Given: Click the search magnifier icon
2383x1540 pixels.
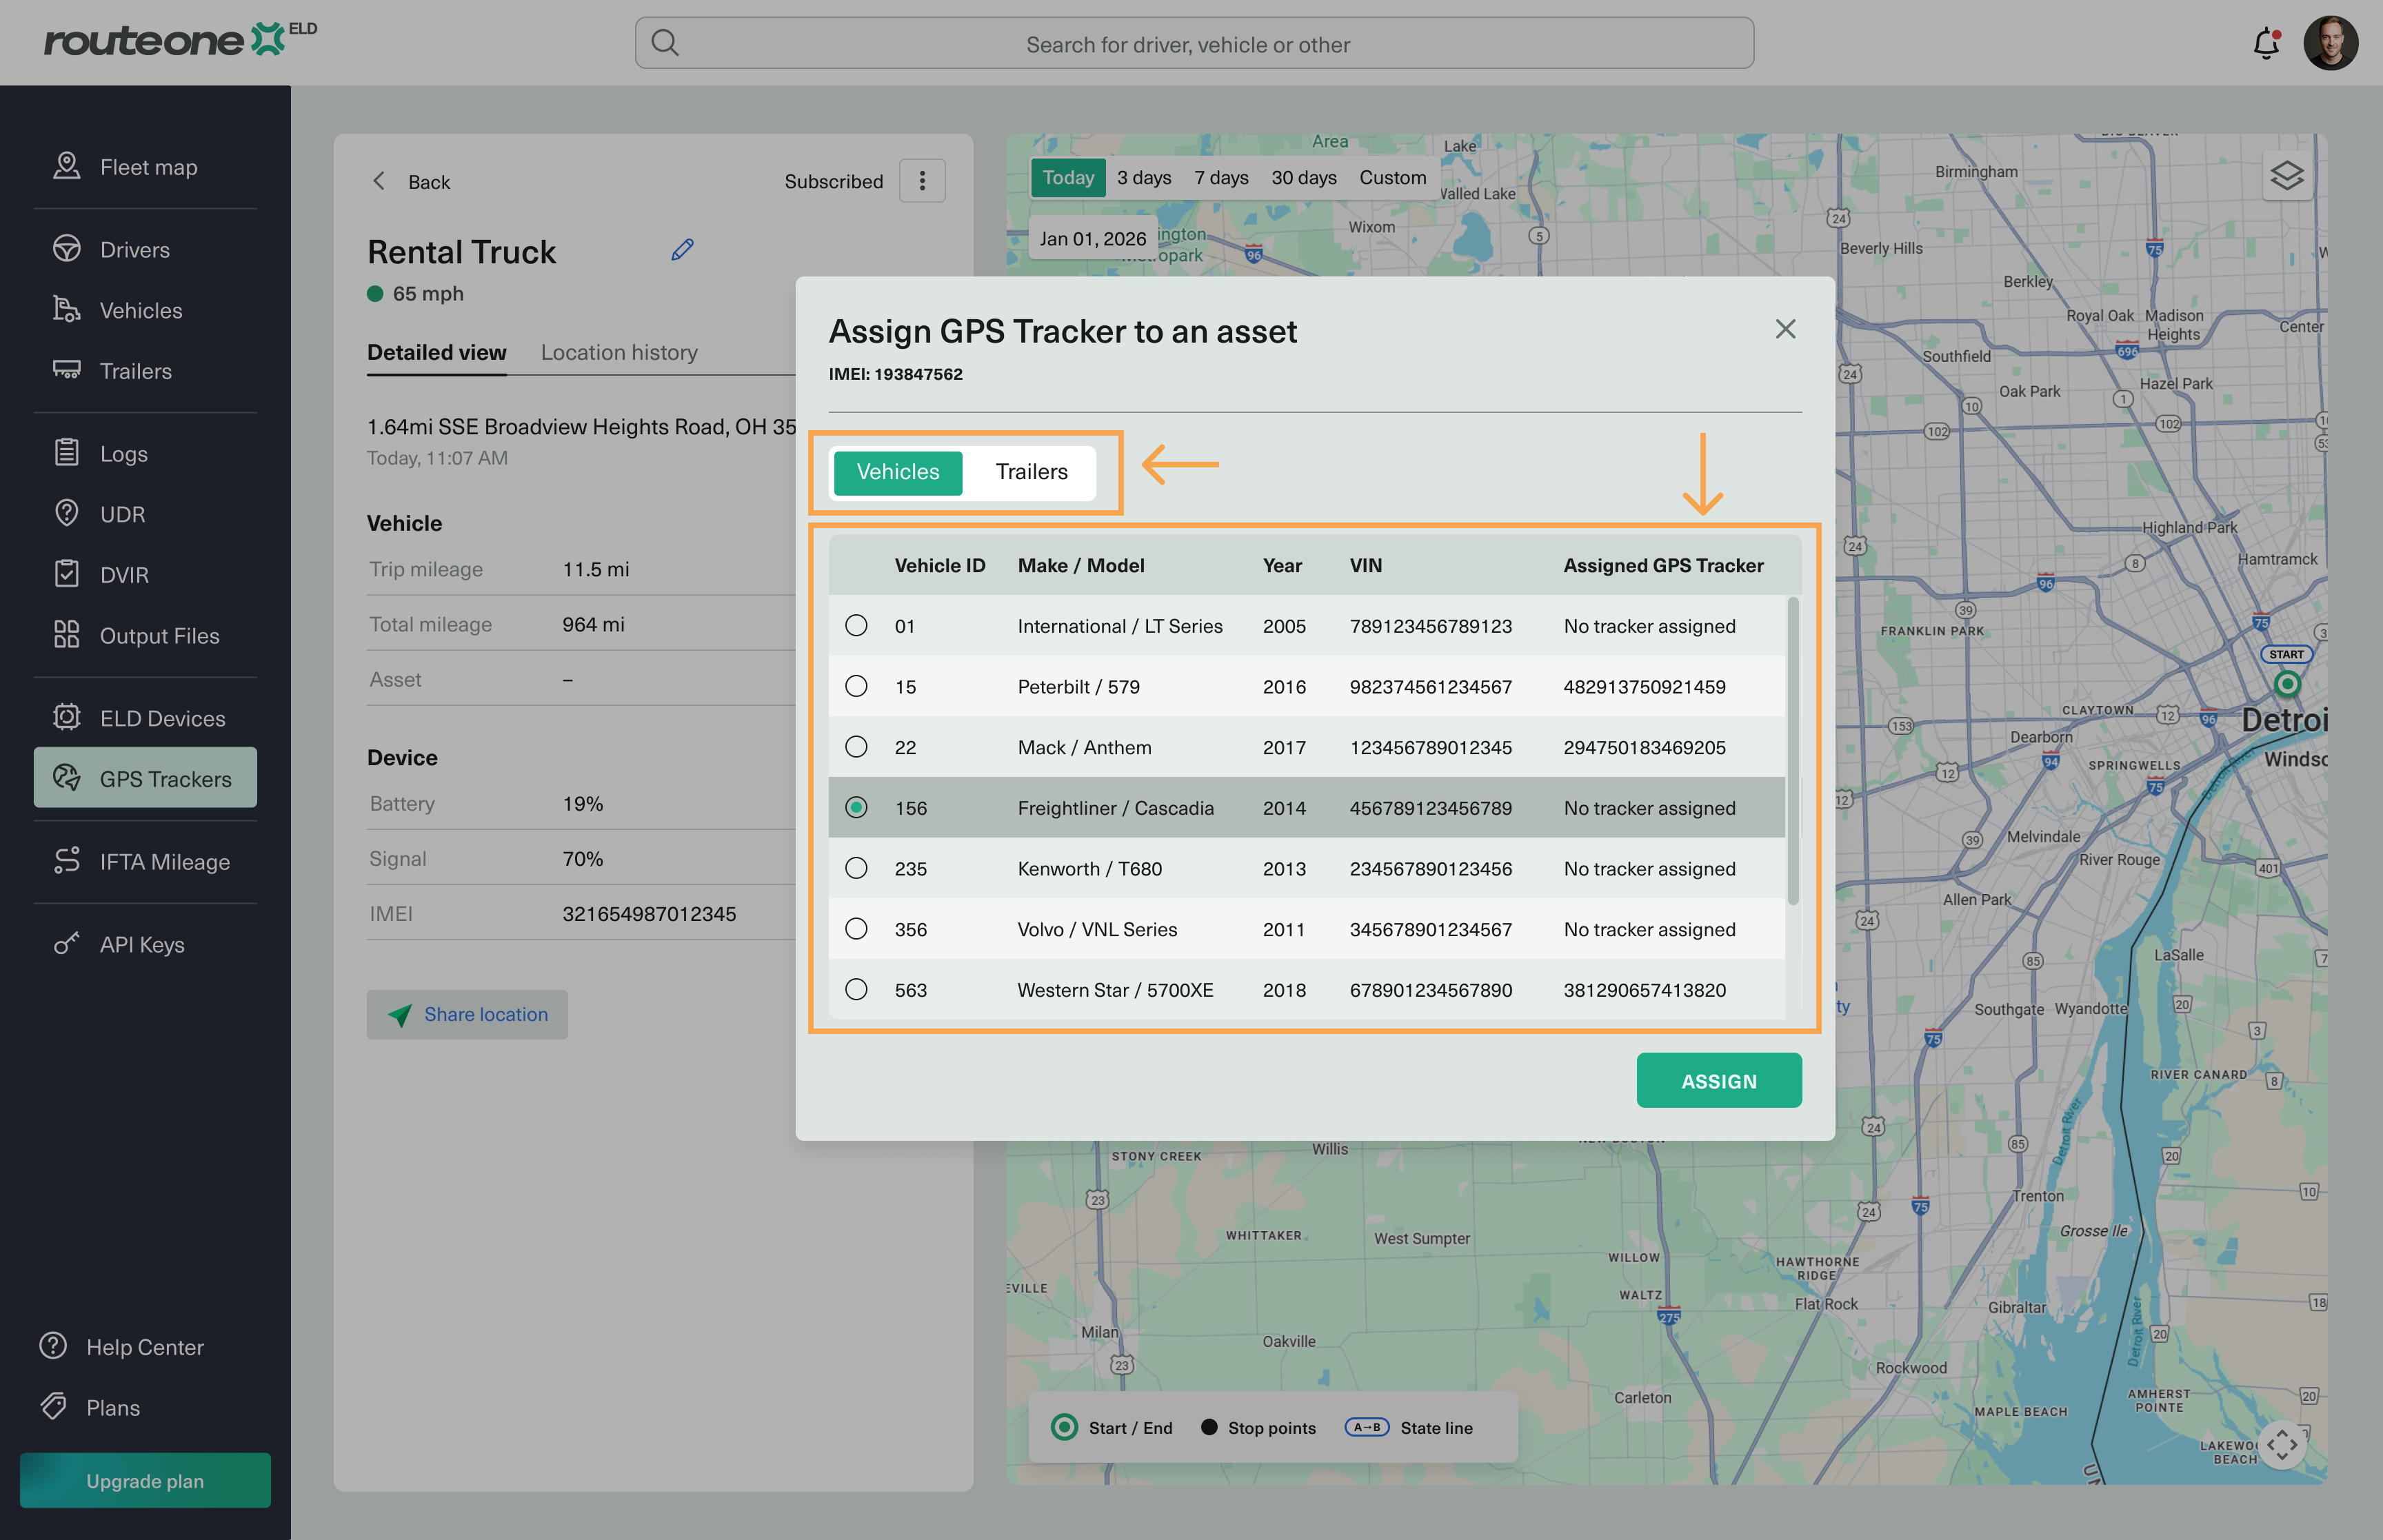Looking at the screenshot, I should point(665,43).
